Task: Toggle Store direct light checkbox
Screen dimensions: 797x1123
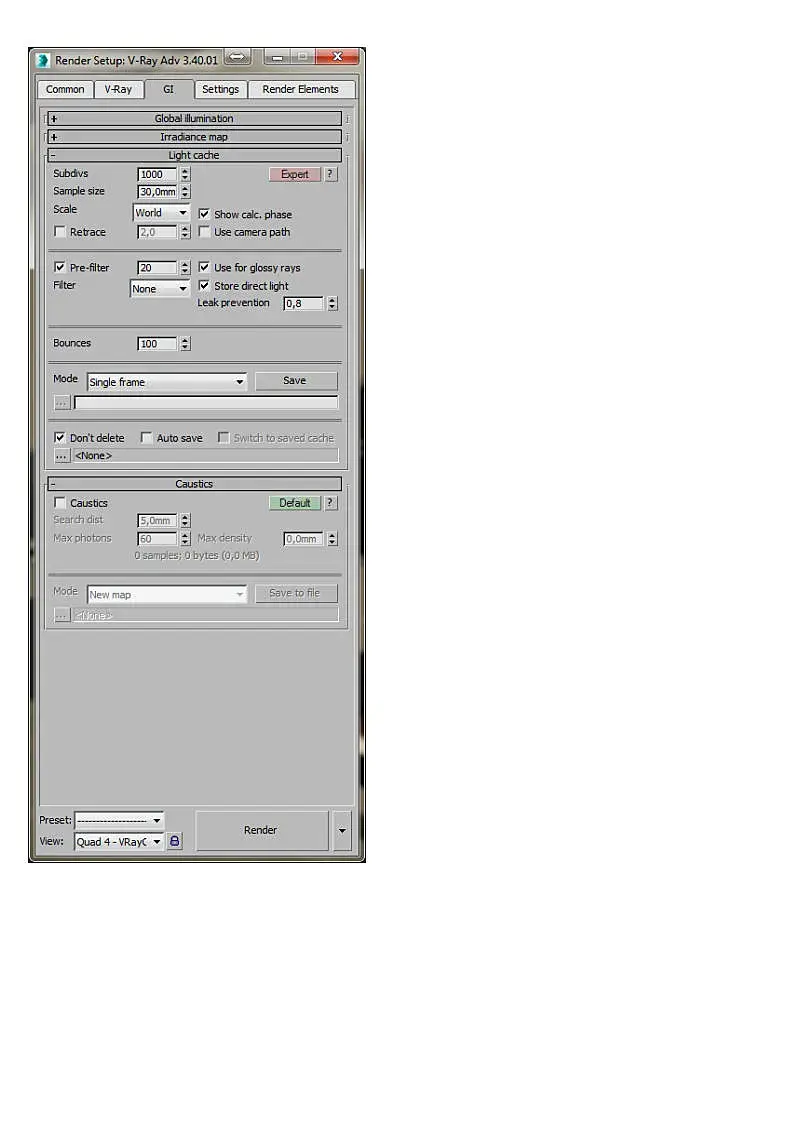Action: tap(204, 286)
